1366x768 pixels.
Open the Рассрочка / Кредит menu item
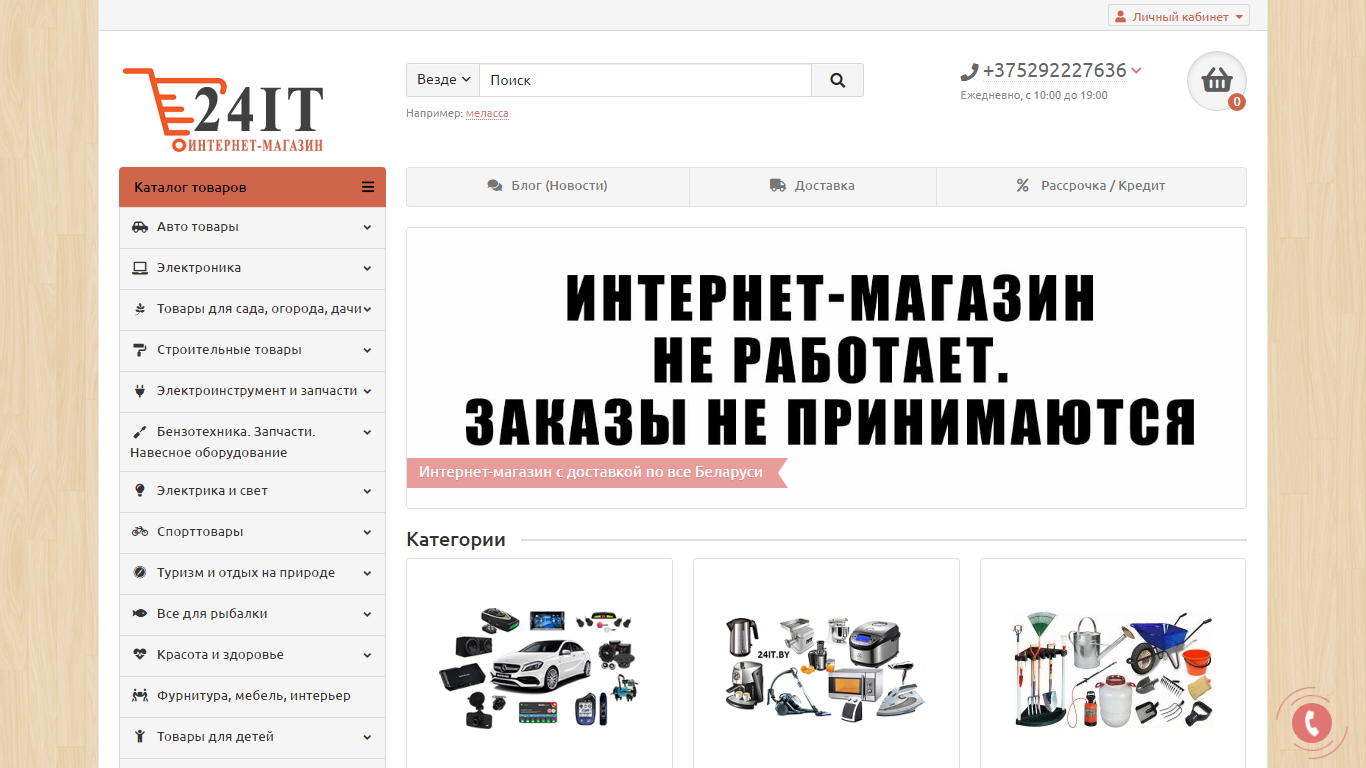[x=1091, y=186]
